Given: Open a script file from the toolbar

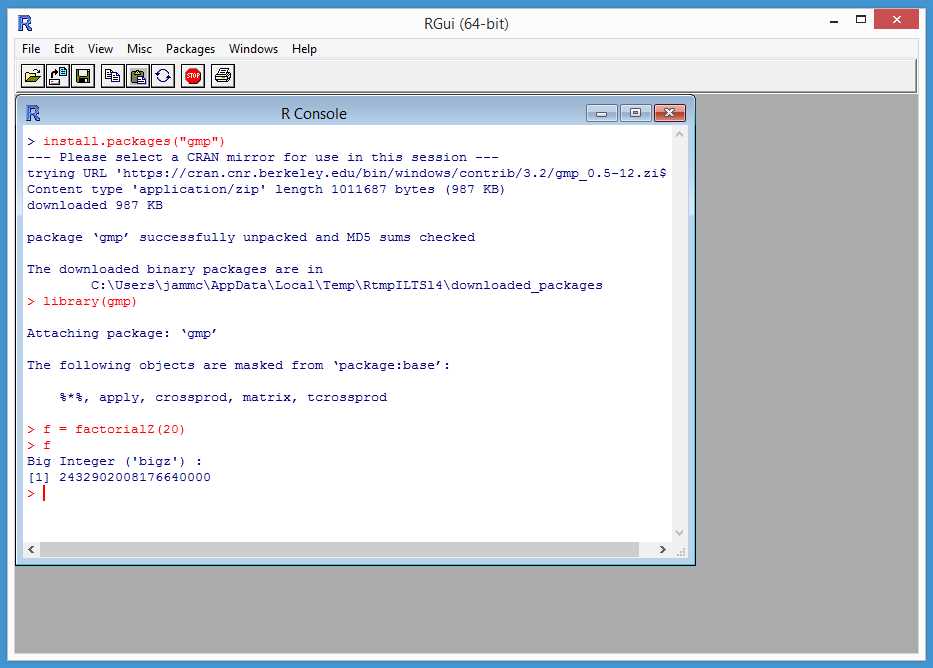Looking at the screenshot, I should click(x=31, y=75).
